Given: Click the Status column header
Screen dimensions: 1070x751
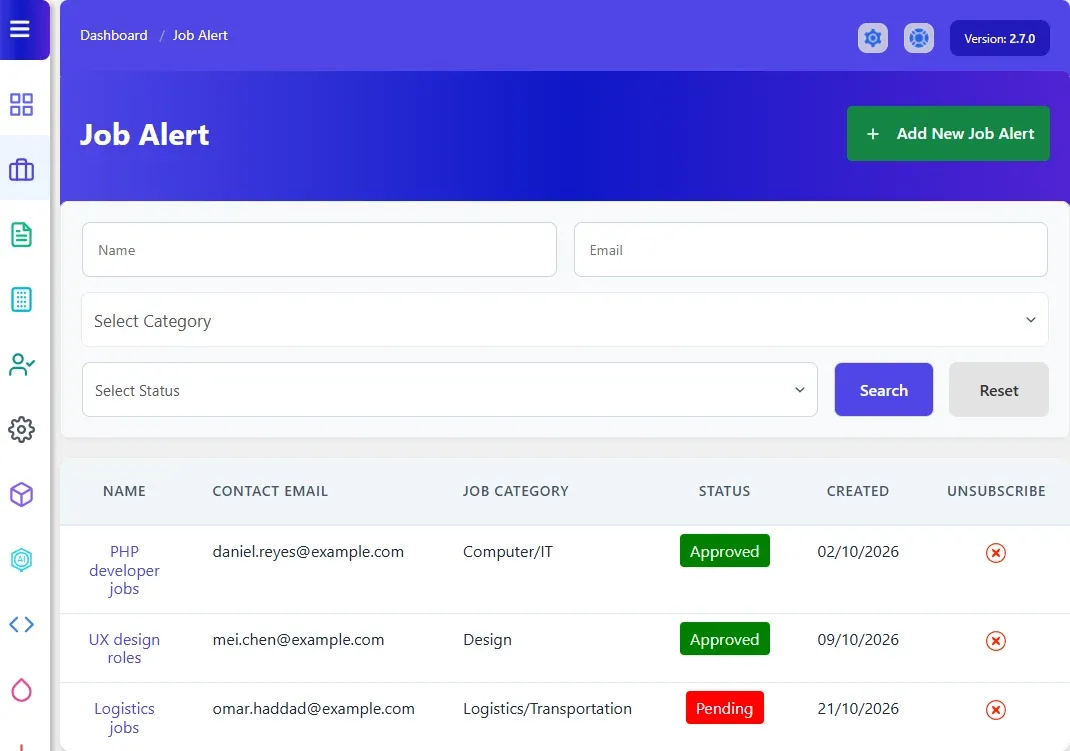Looking at the screenshot, I should tap(724, 491).
